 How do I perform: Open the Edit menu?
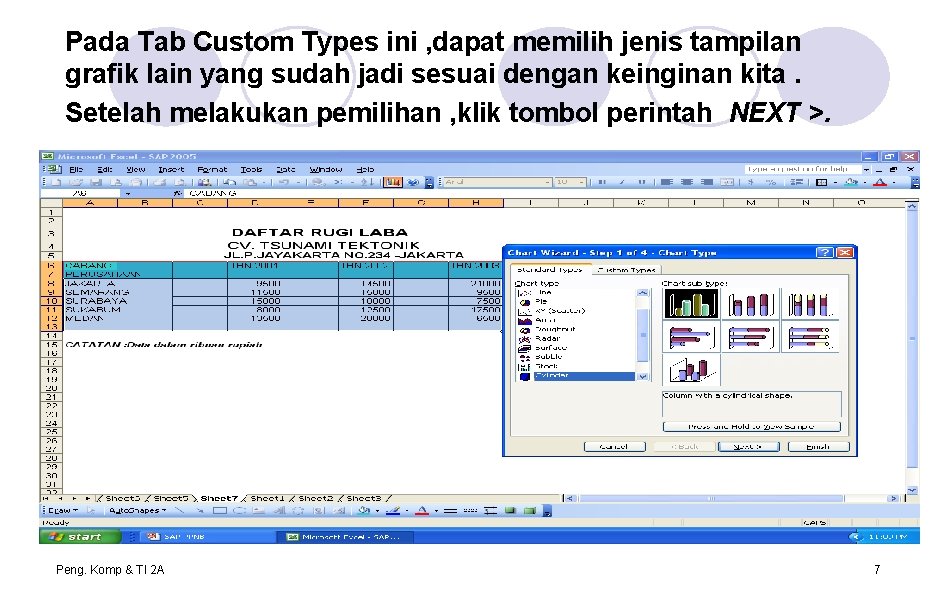pos(105,170)
